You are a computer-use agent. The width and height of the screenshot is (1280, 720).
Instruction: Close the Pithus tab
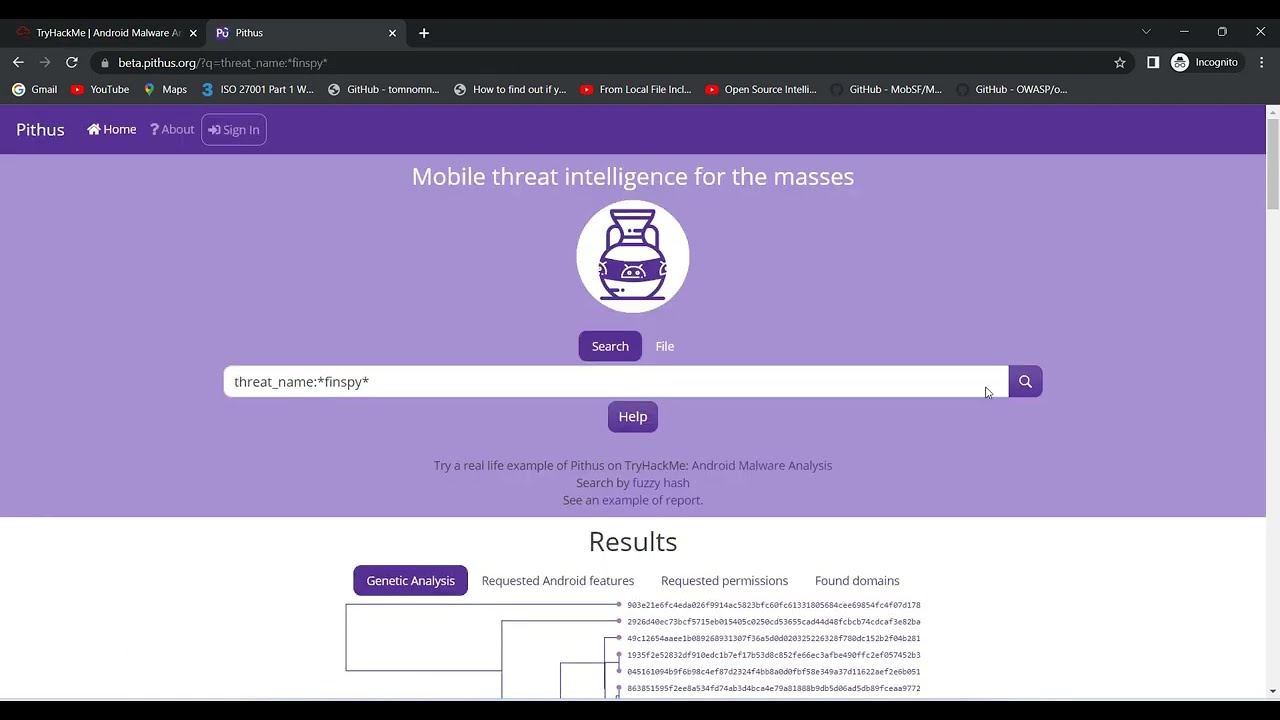tap(392, 33)
